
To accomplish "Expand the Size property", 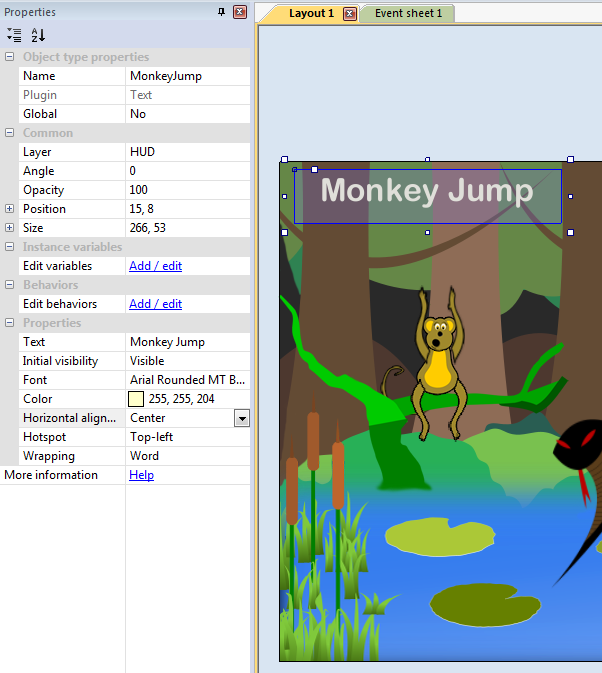I will coord(9,227).
